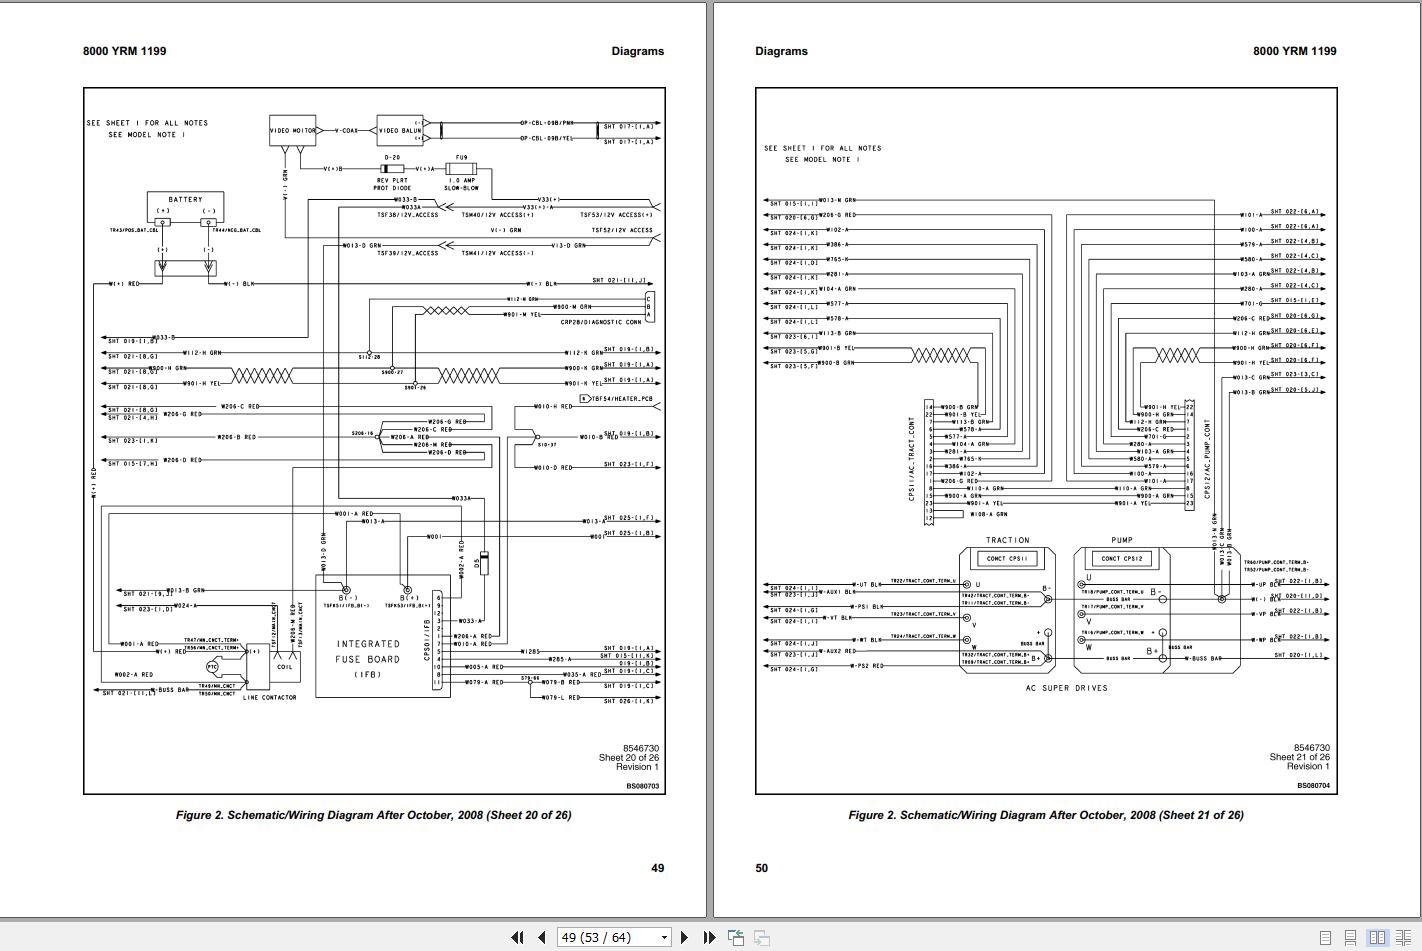This screenshot has width=1422, height=951.
Task: Advance to the next page
Action: pyautogui.click(x=684, y=937)
